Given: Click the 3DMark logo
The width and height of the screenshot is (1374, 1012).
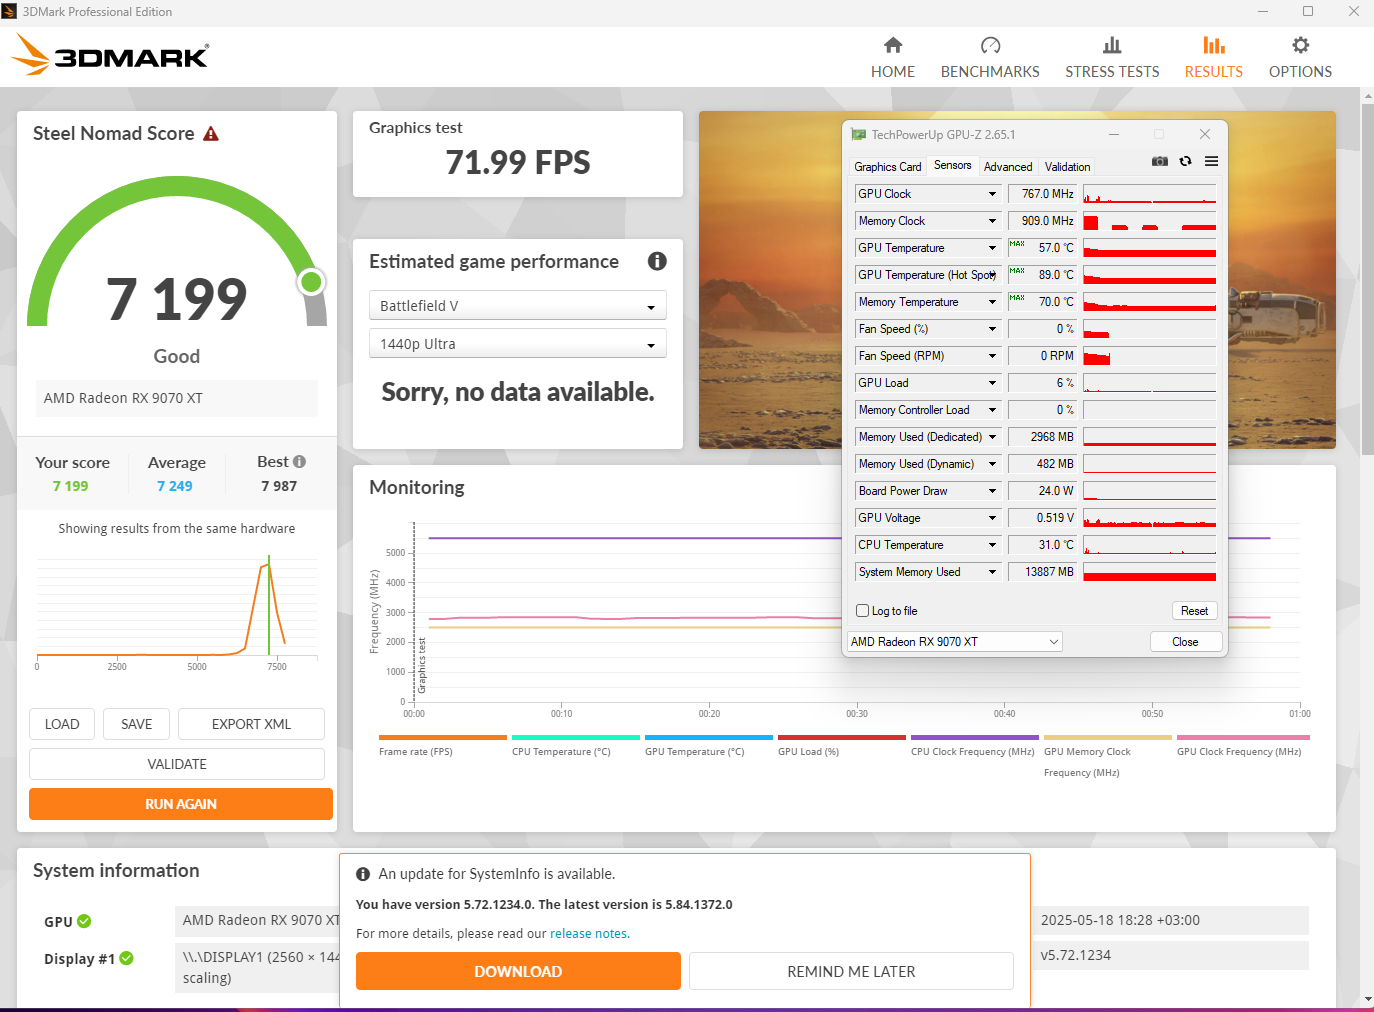Looking at the screenshot, I should [110, 55].
